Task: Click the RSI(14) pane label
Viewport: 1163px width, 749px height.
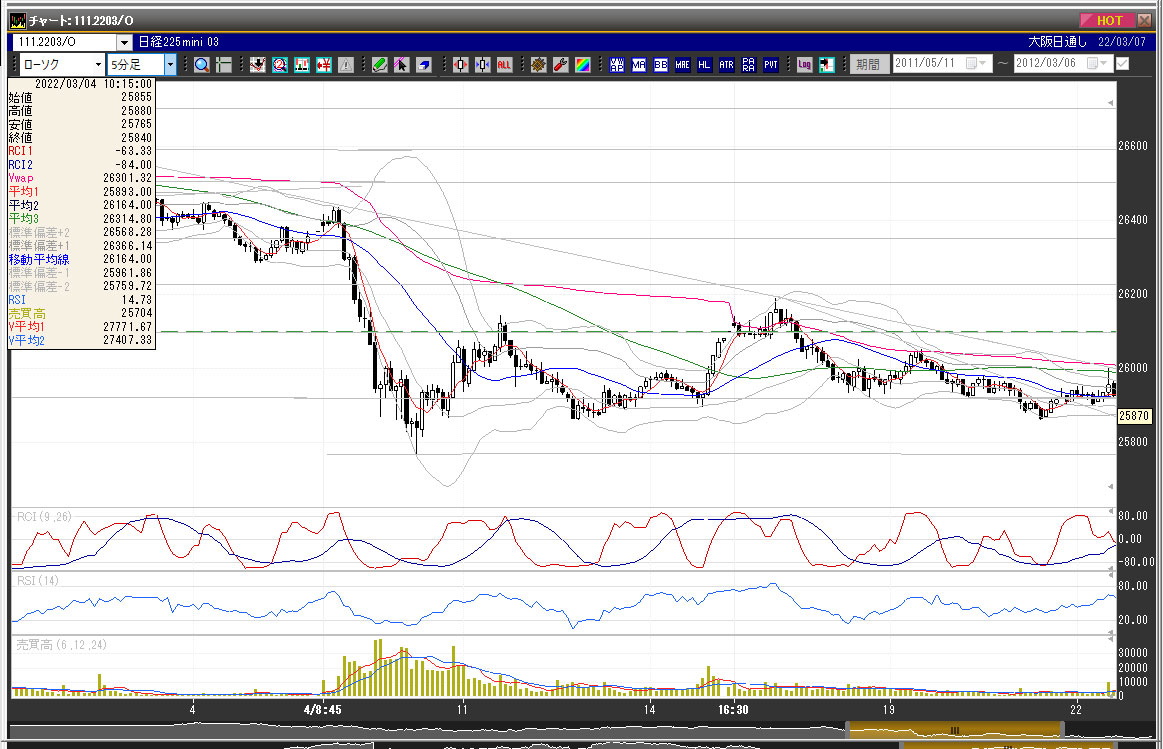Action: [x=38, y=581]
